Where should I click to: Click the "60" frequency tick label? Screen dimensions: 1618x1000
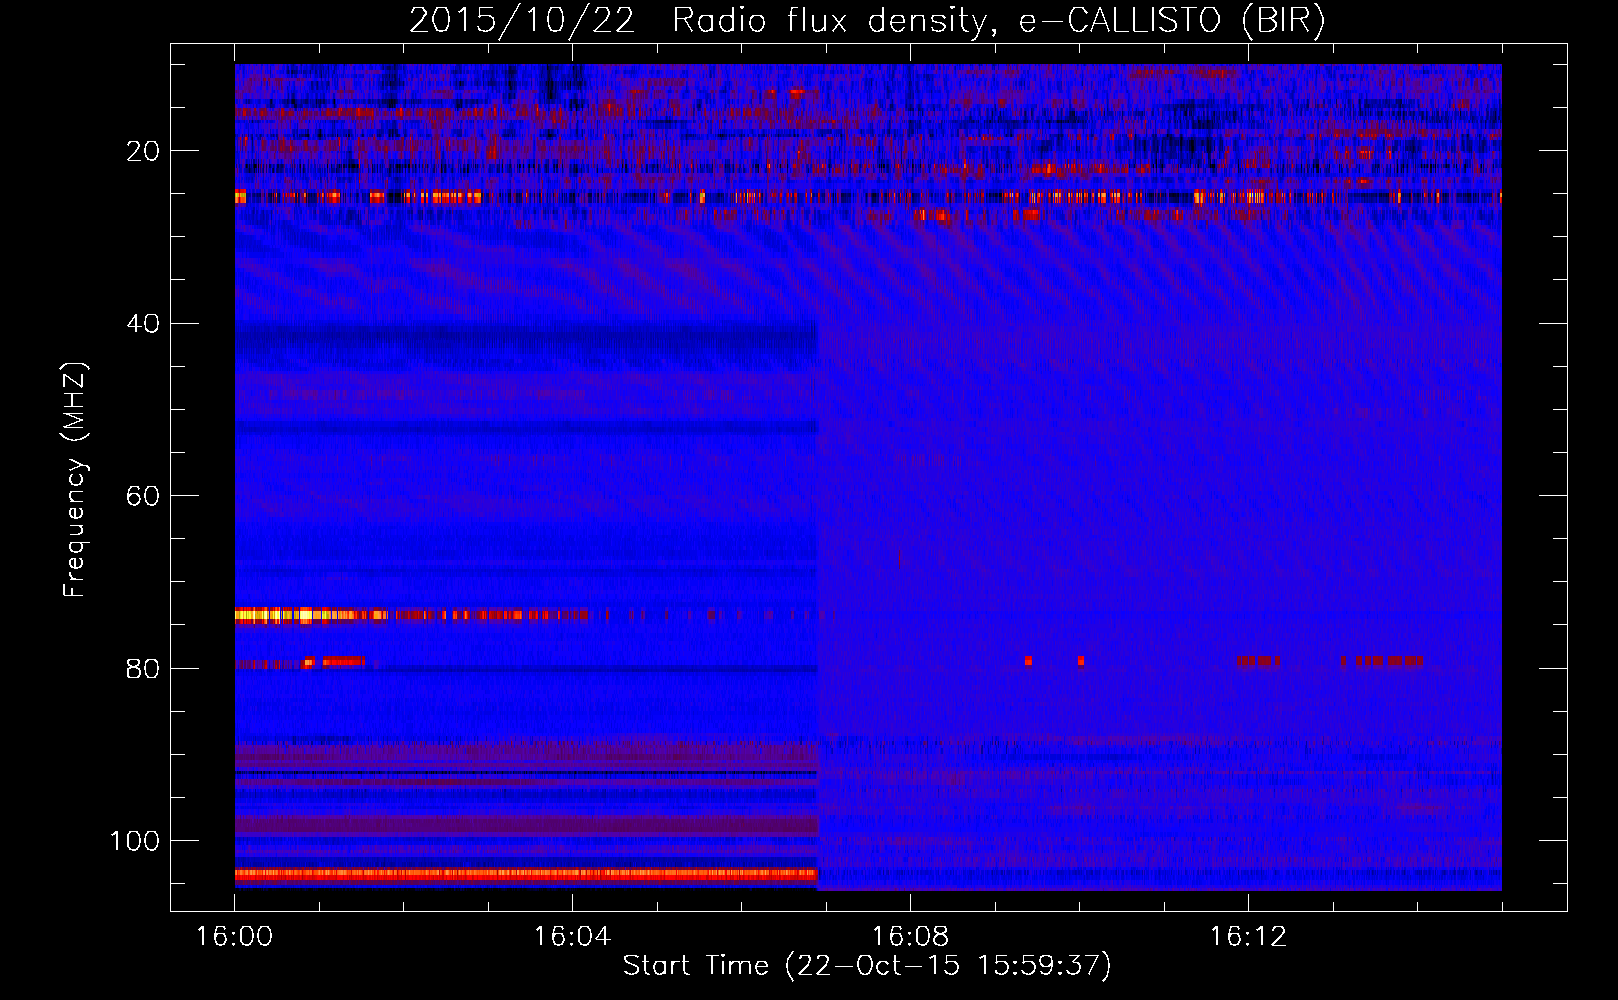[143, 497]
